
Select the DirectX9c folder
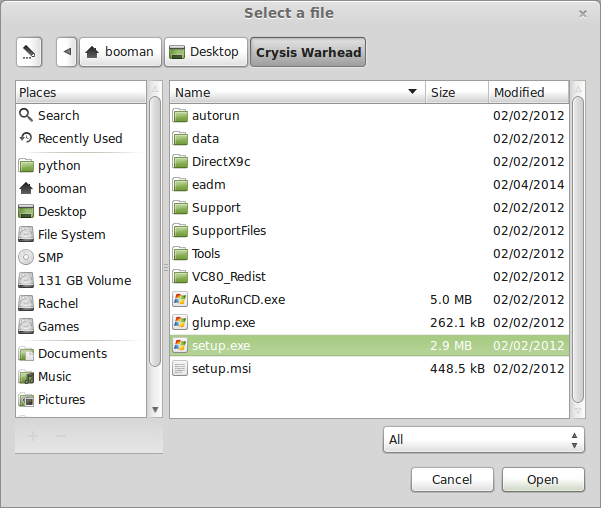[x=369, y=161]
